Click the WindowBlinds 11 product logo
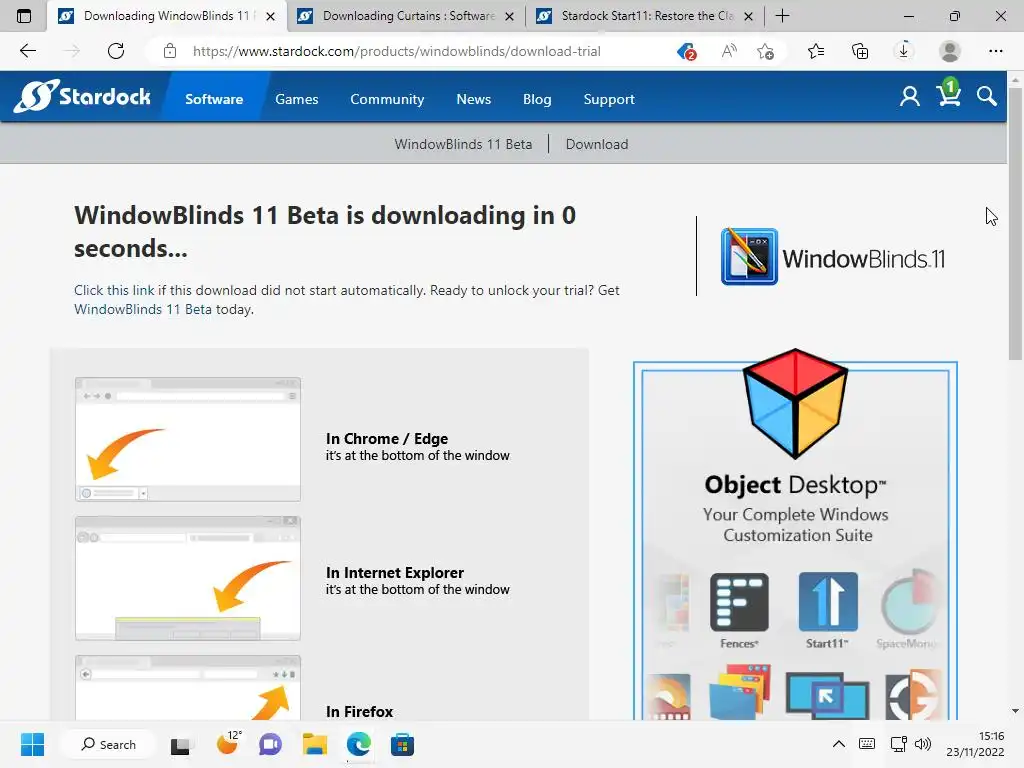 (x=833, y=257)
